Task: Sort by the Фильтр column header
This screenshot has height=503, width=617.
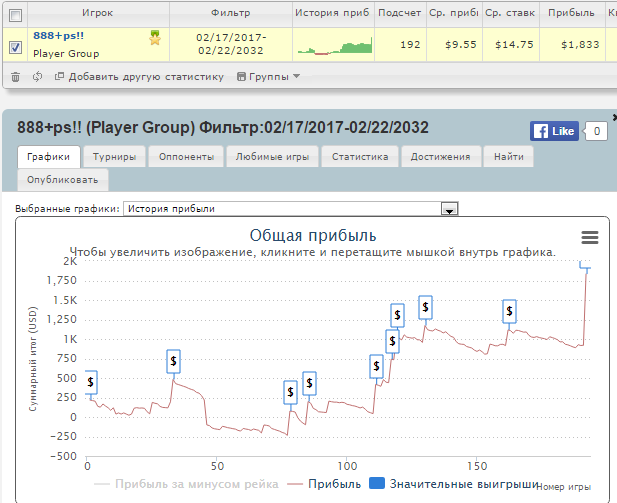Action: click(x=231, y=14)
